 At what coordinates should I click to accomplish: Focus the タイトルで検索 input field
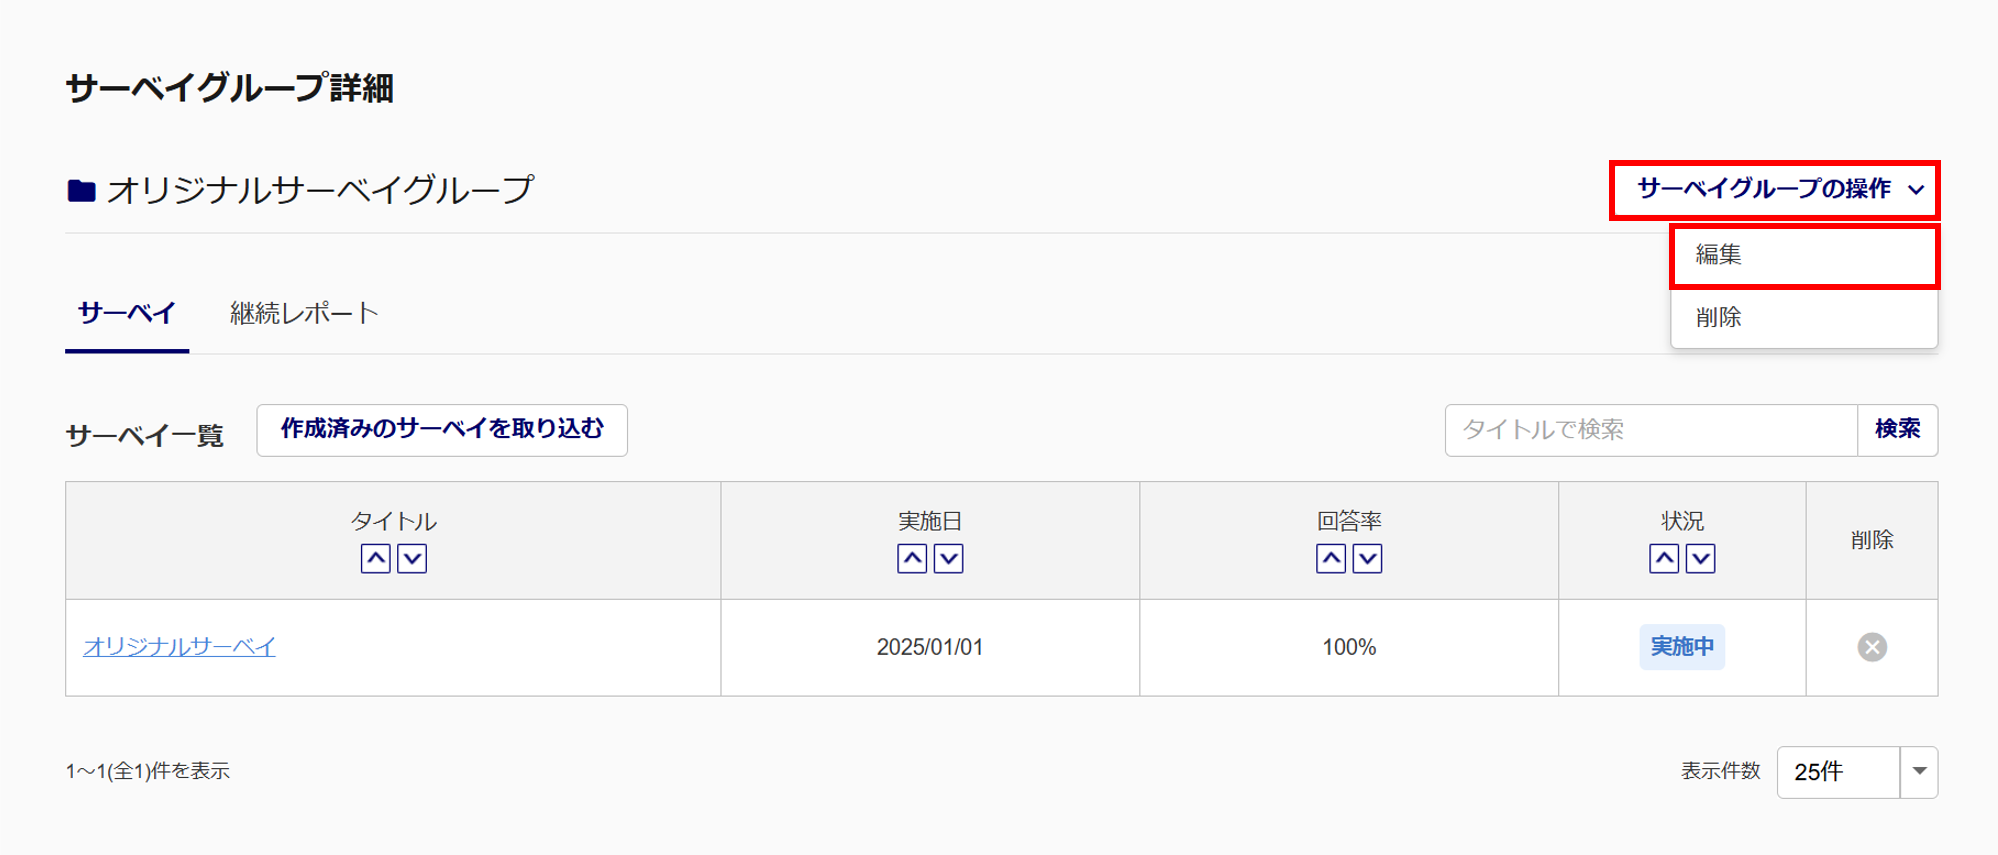[1650, 430]
